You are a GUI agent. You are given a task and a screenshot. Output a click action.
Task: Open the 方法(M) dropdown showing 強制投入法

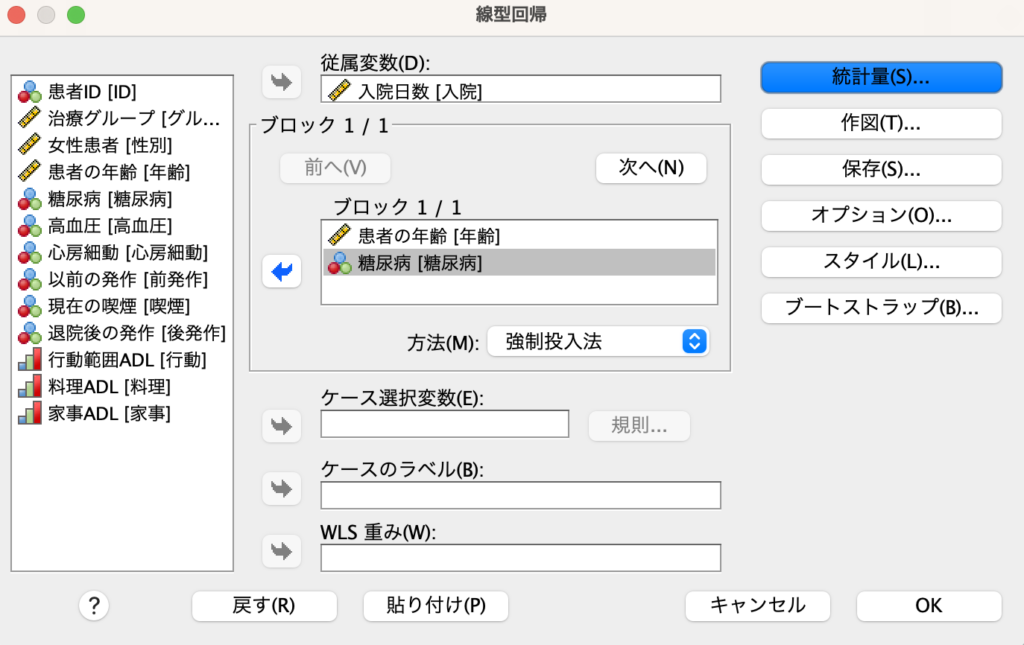[598, 341]
